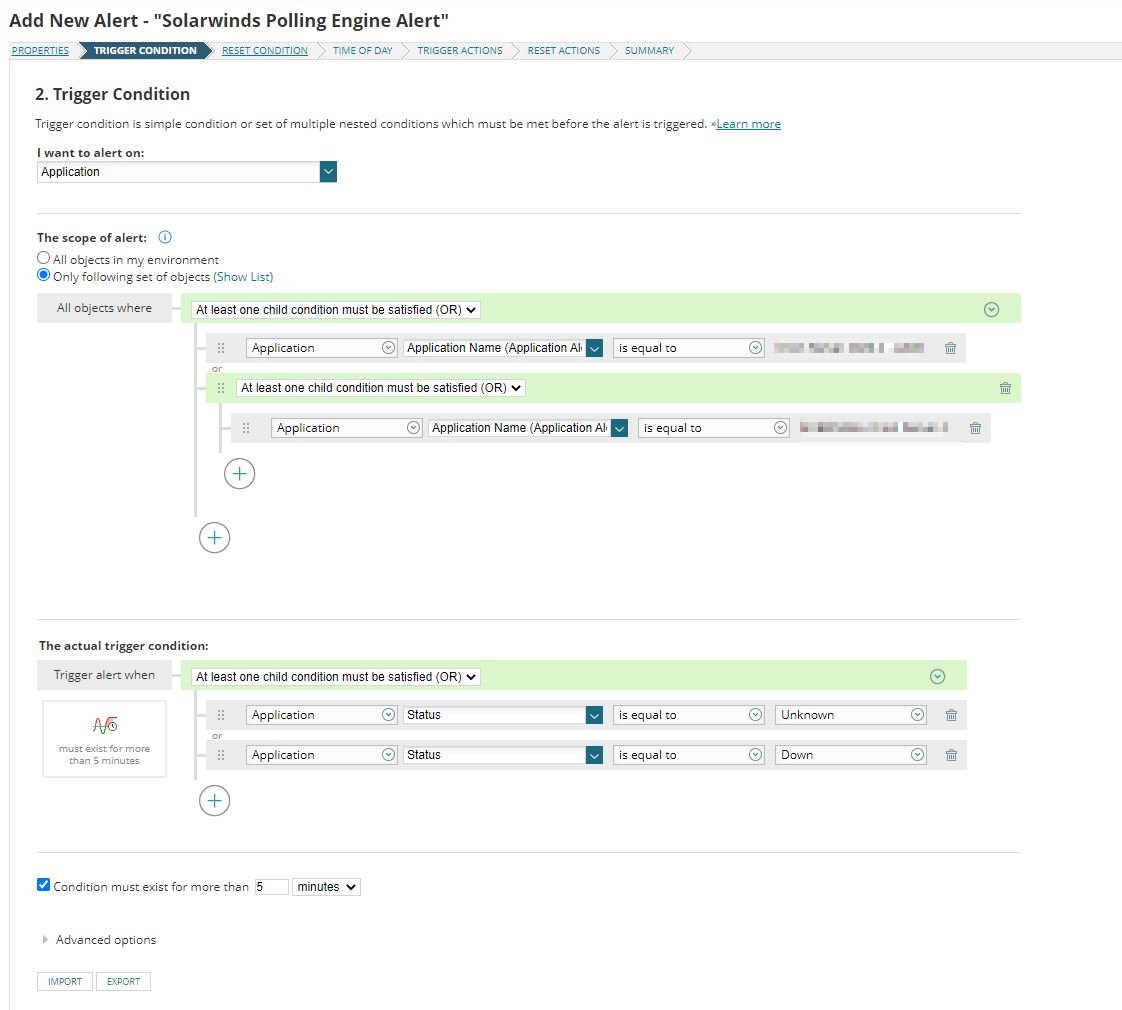Click the Show List link
1122x1010 pixels.
click(x=243, y=277)
